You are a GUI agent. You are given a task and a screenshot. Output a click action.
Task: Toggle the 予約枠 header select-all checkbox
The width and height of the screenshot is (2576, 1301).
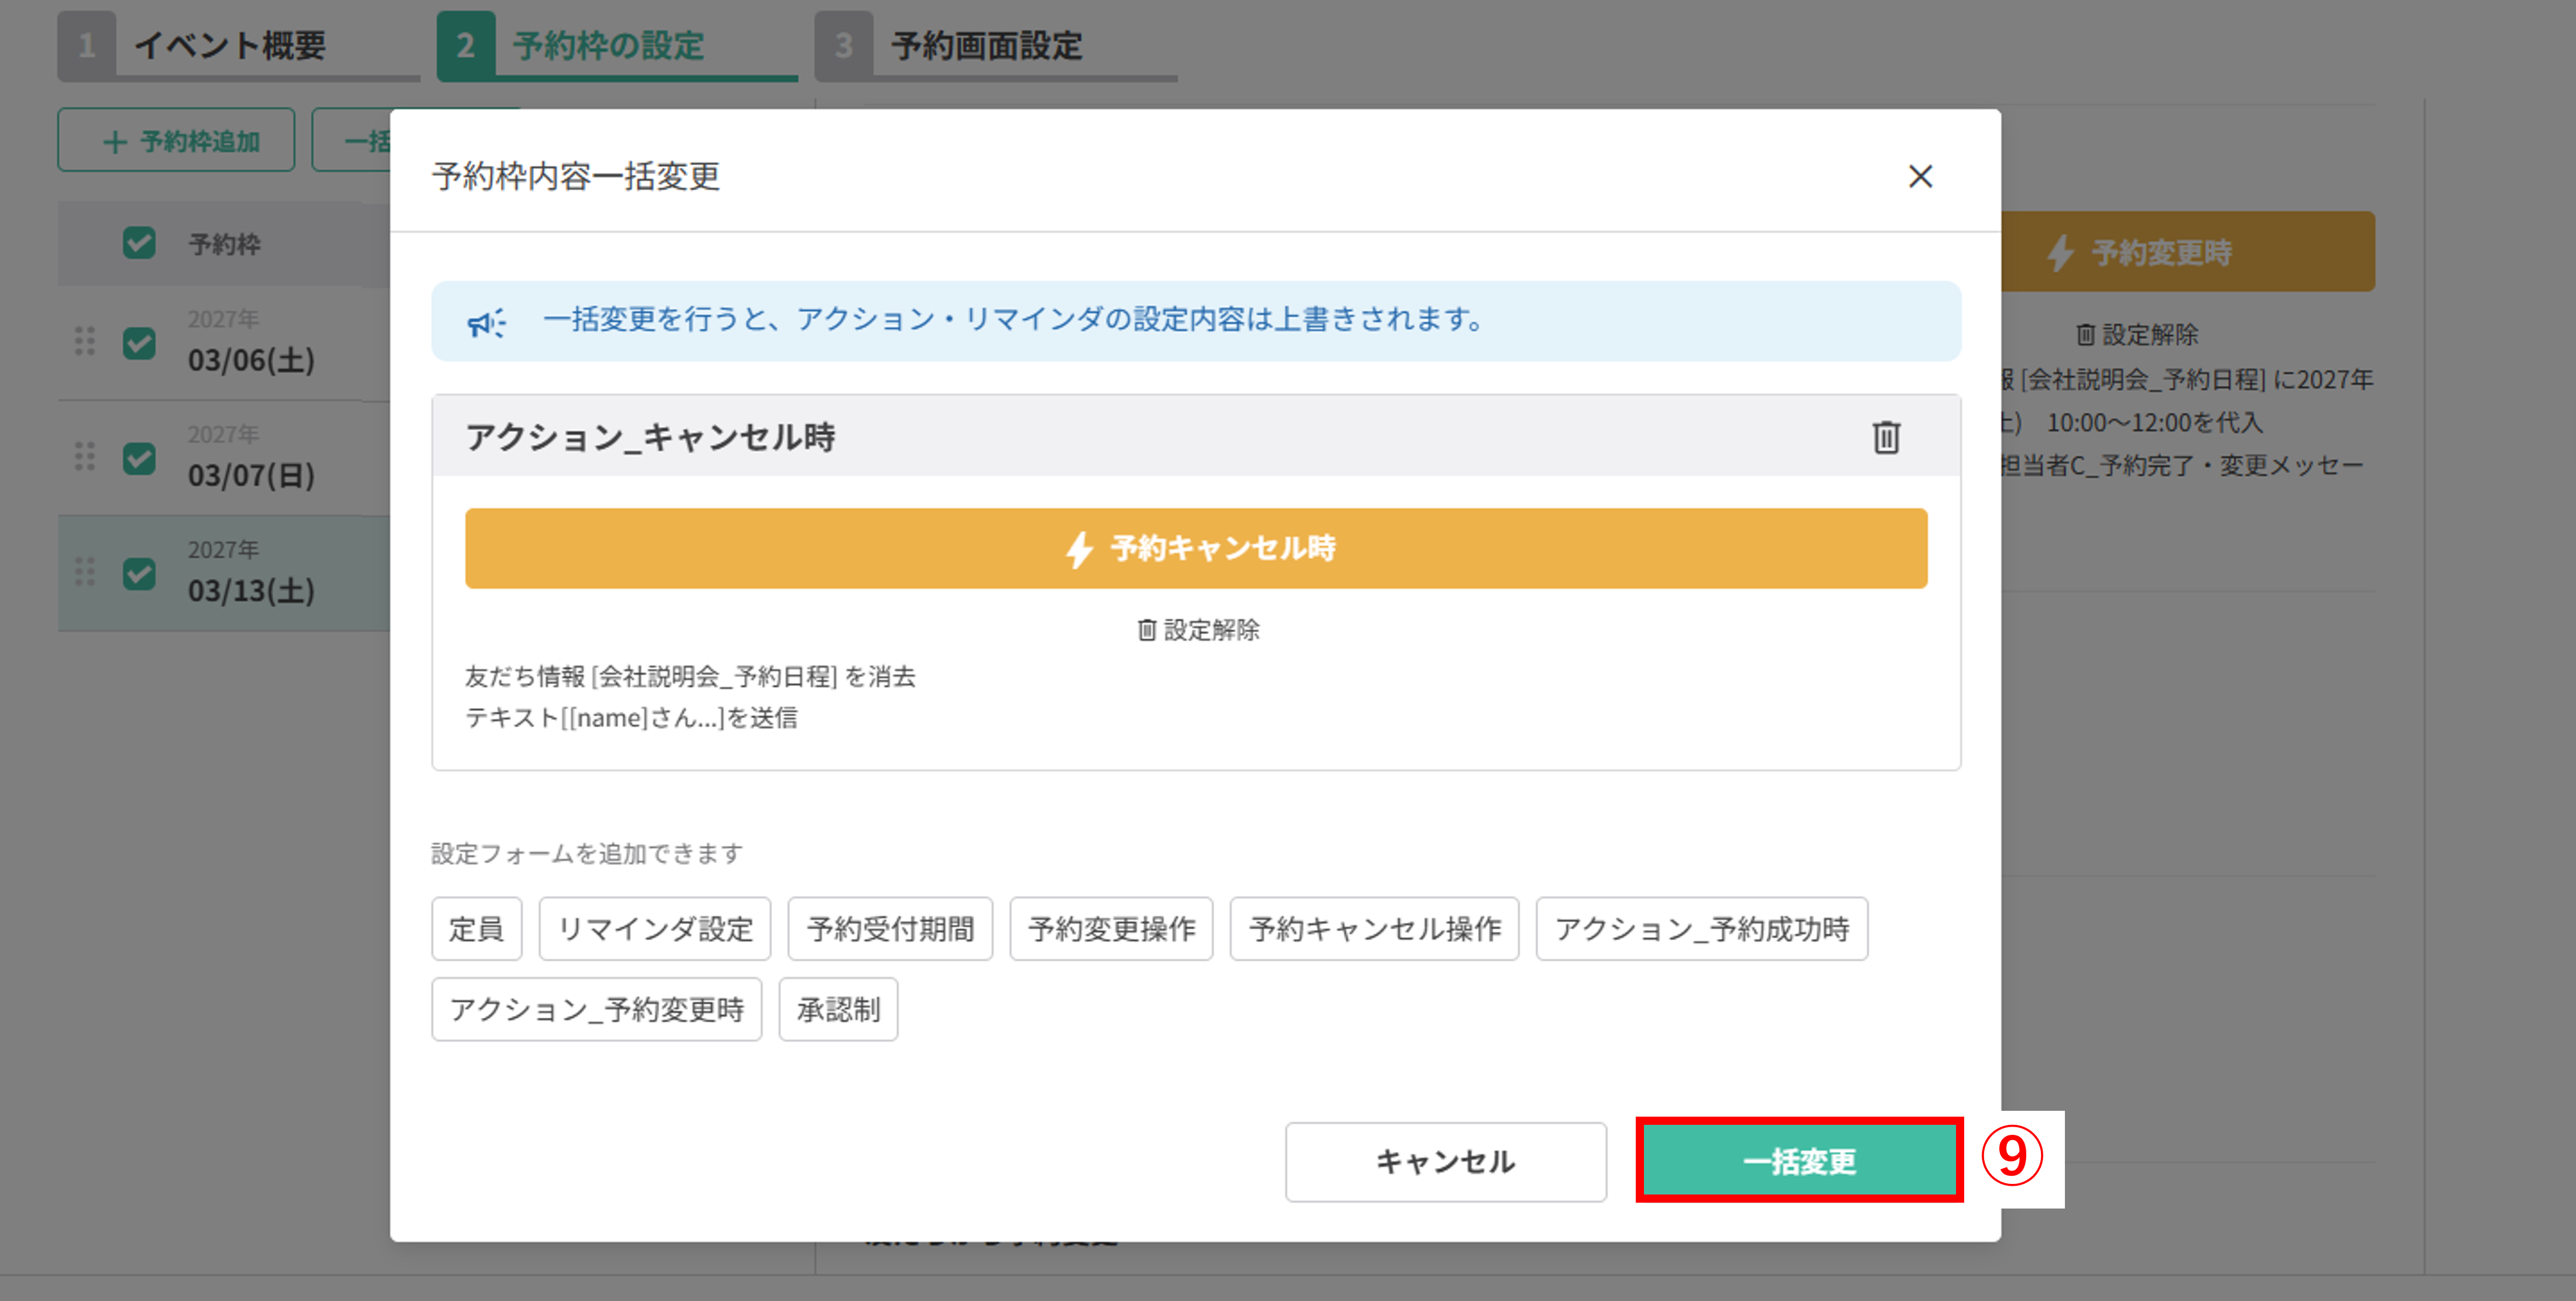click(139, 243)
